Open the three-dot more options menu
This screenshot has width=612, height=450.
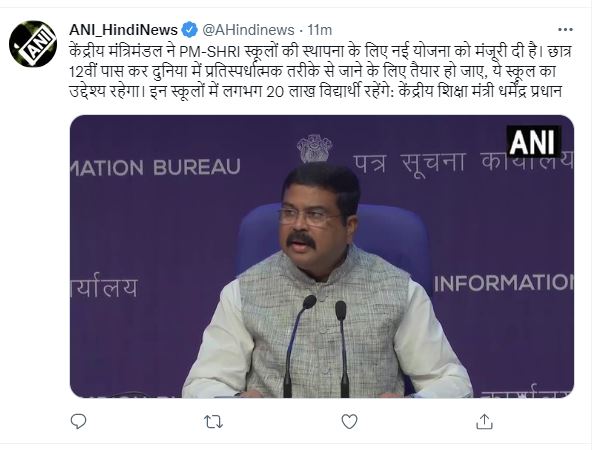tap(565, 30)
